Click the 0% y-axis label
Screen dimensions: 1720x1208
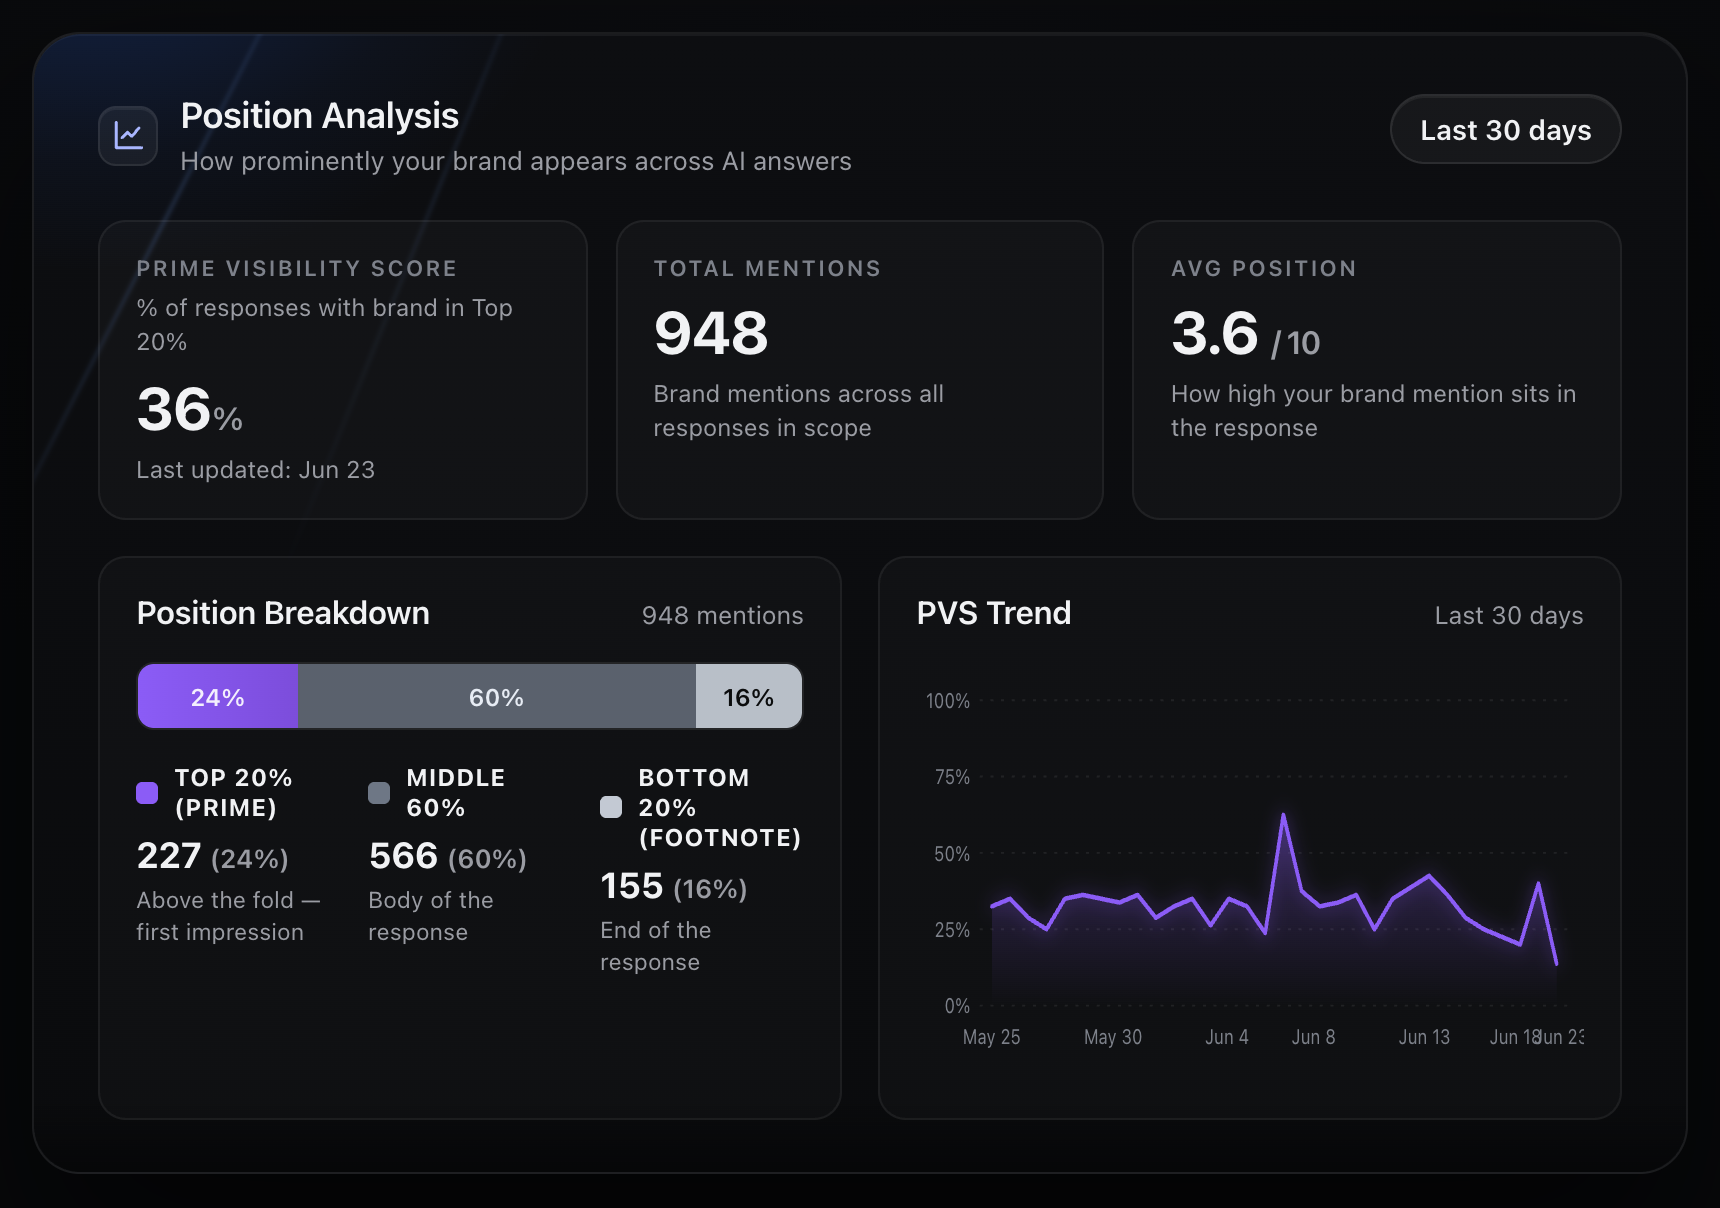(957, 1006)
